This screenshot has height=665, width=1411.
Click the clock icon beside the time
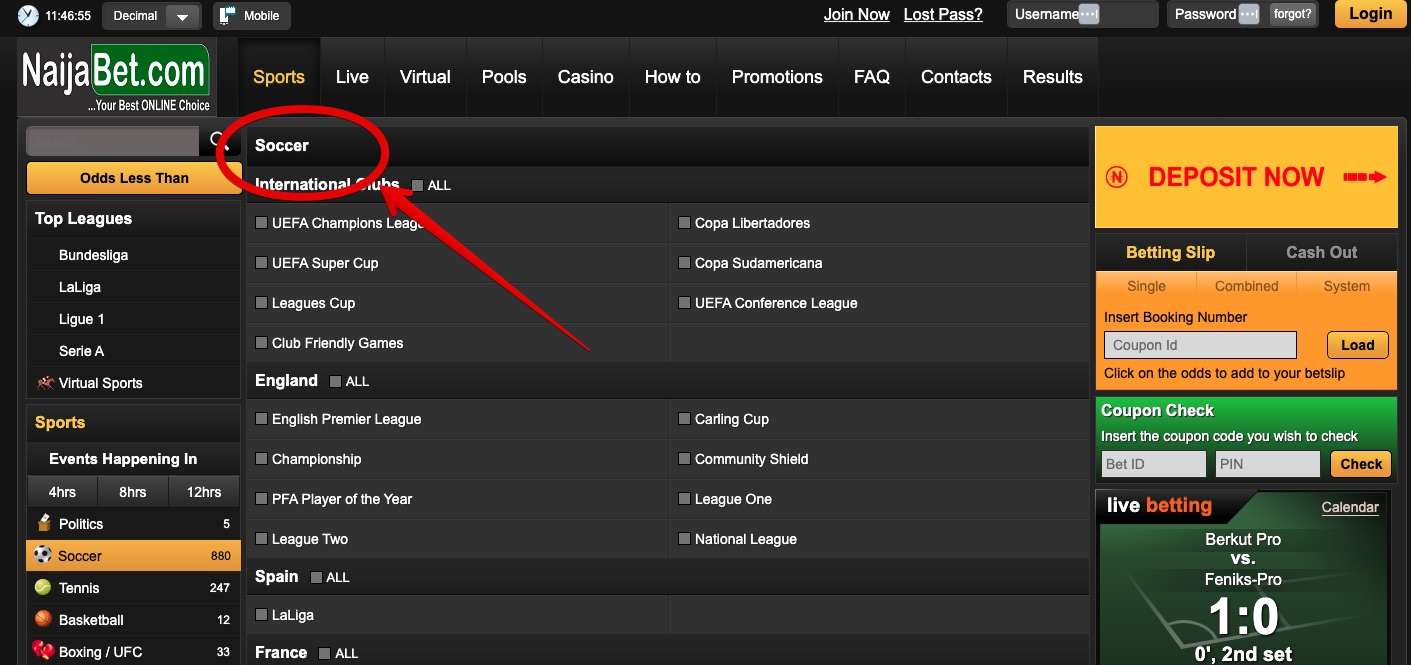pos(28,15)
